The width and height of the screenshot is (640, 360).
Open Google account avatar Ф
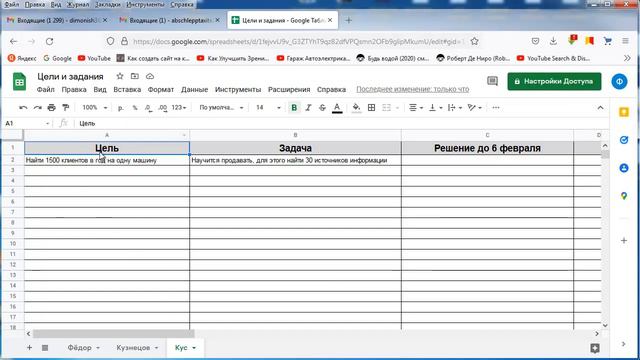tap(619, 81)
